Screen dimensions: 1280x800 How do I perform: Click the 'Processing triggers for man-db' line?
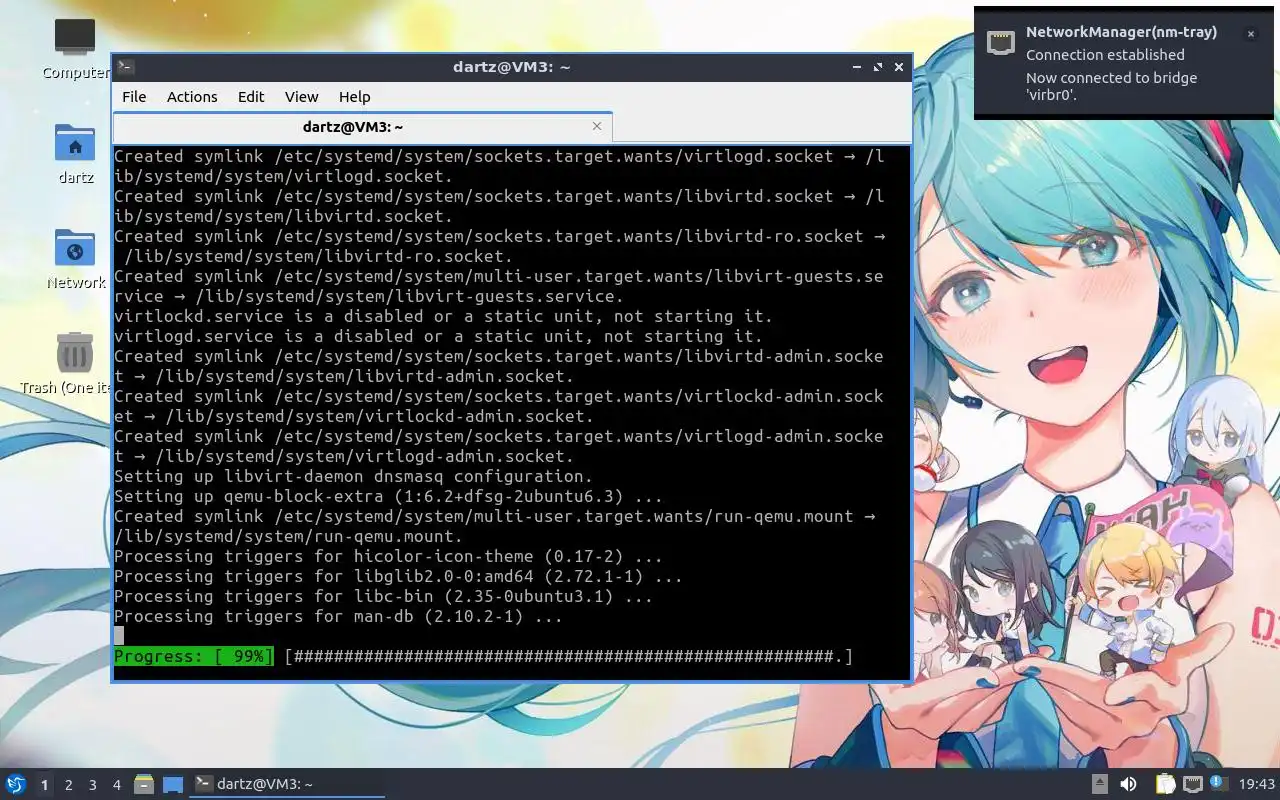coord(338,616)
